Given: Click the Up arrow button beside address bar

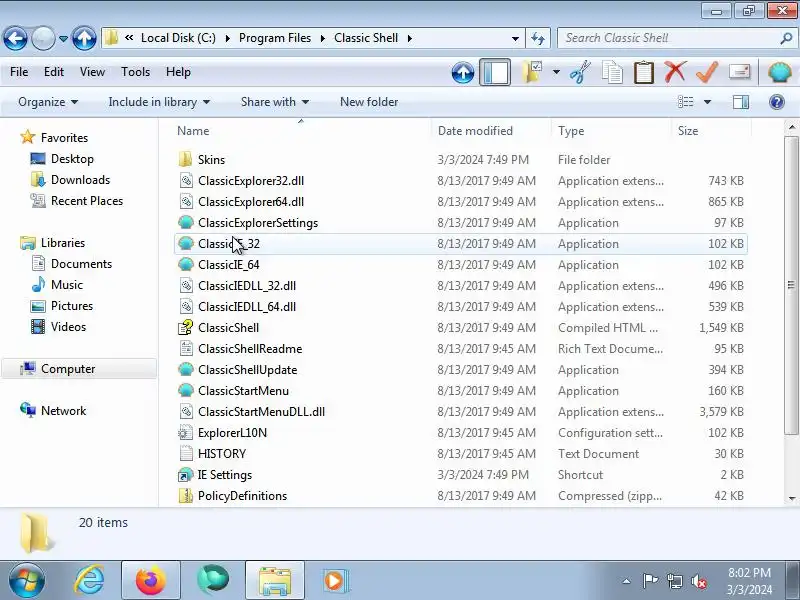Looking at the screenshot, I should 84,38.
